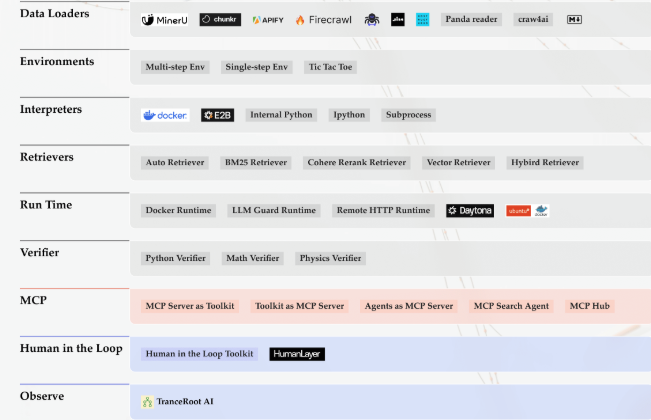
Task: Select the Human in the Loop heading
Action: [71, 349]
